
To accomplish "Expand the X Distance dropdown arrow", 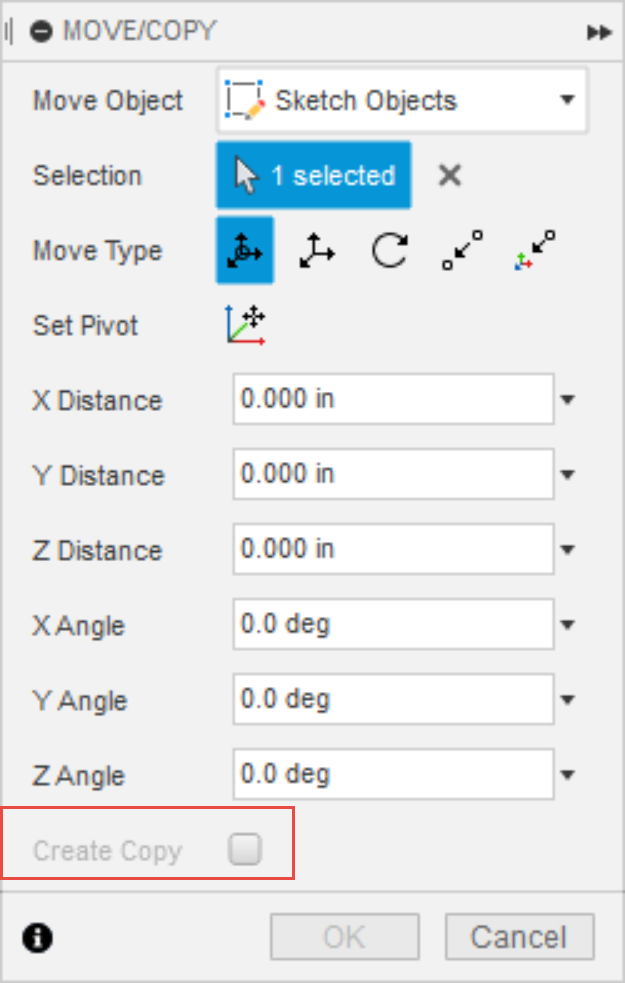I will (x=568, y=400).
